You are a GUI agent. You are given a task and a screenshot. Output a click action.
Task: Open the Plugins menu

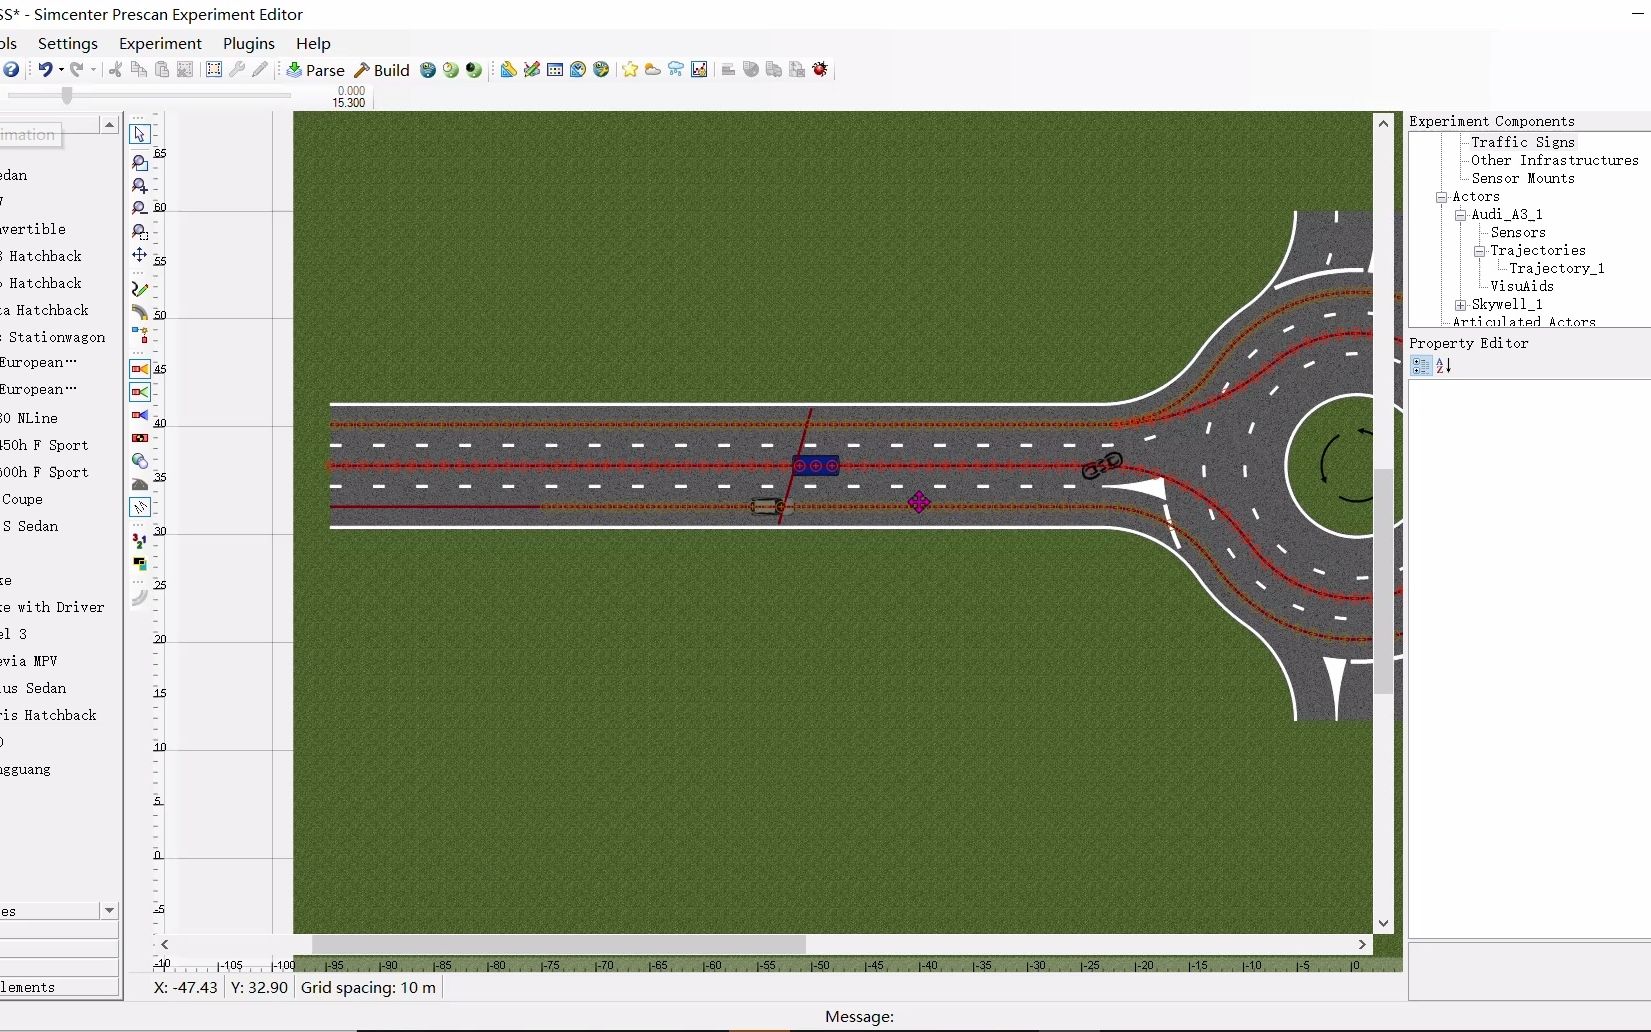[x=249, y=43]
